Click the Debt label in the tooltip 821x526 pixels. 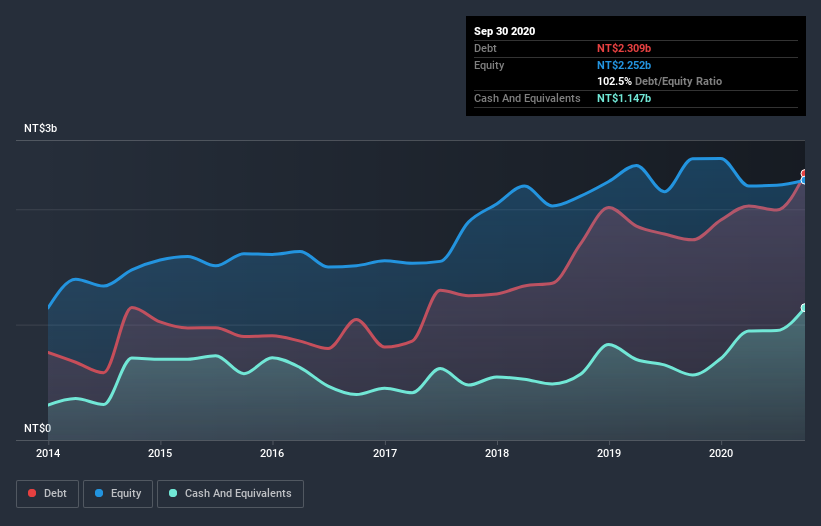pos(485,48)
